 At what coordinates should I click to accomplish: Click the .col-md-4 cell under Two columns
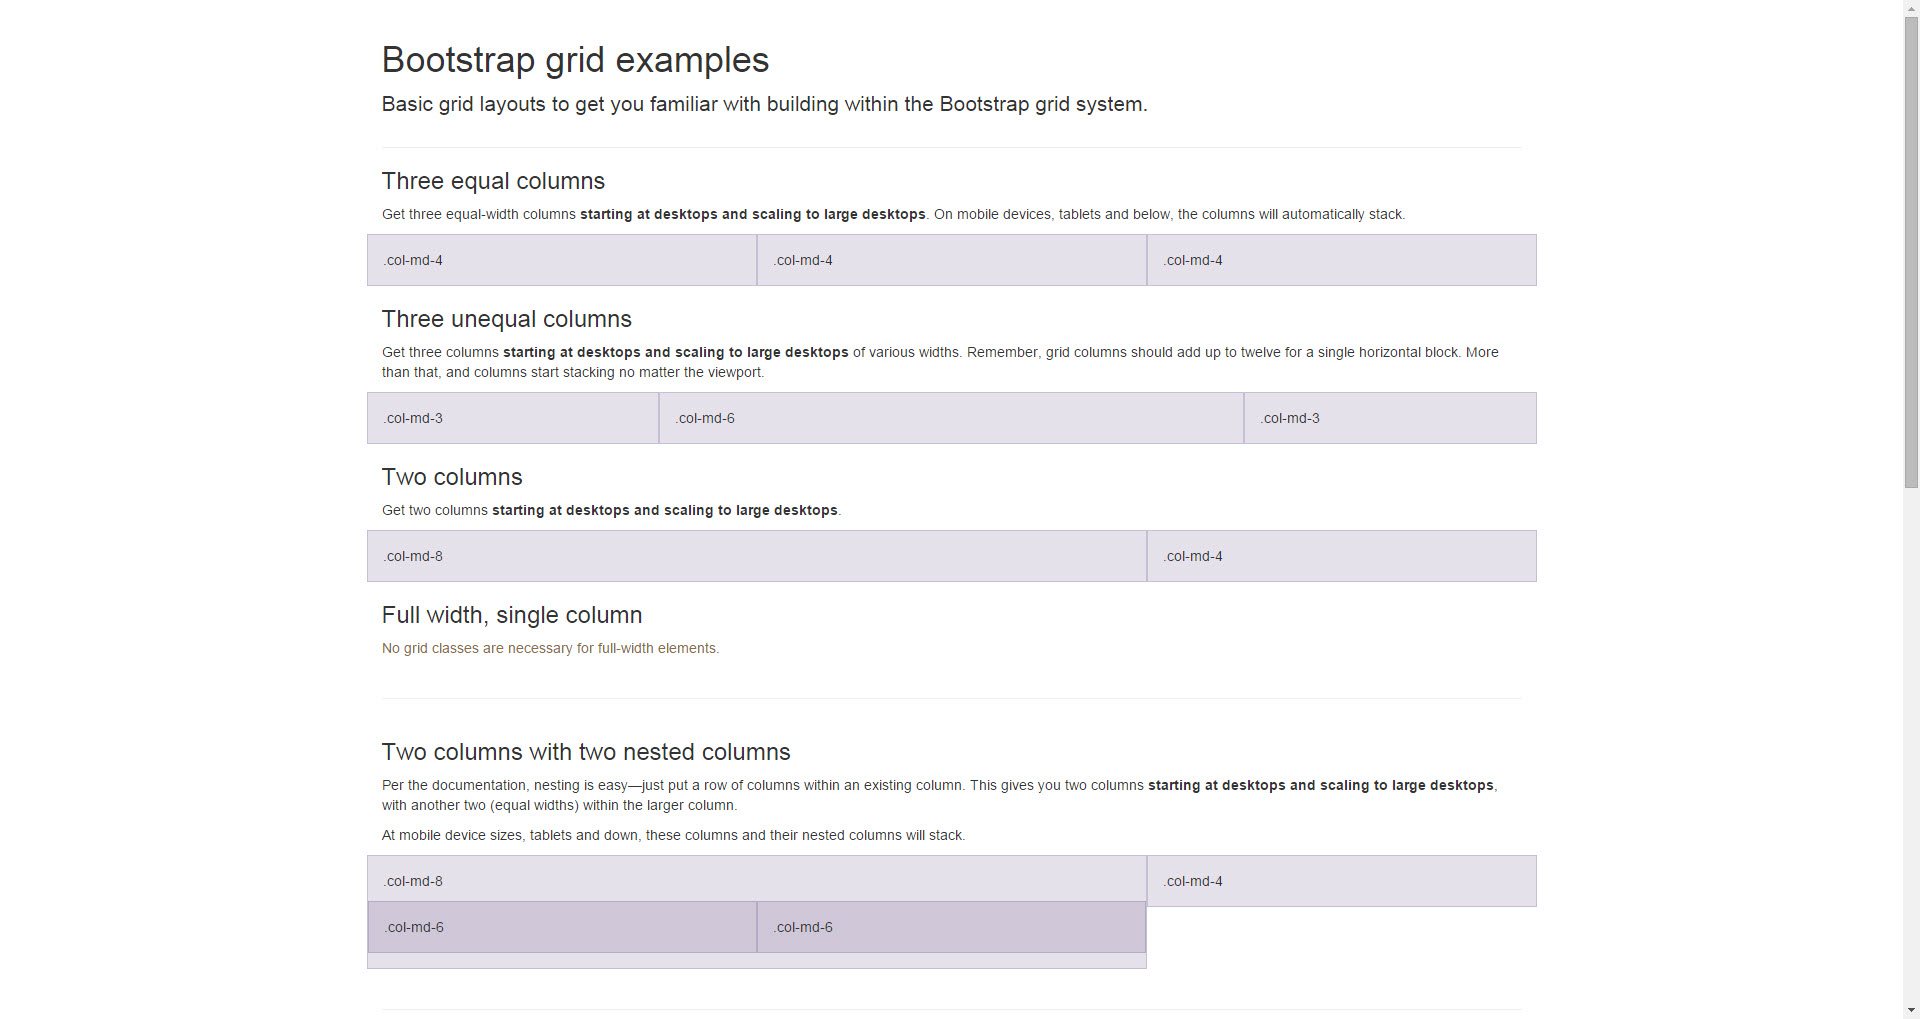pyautogui.click(x=1342, y=556)
